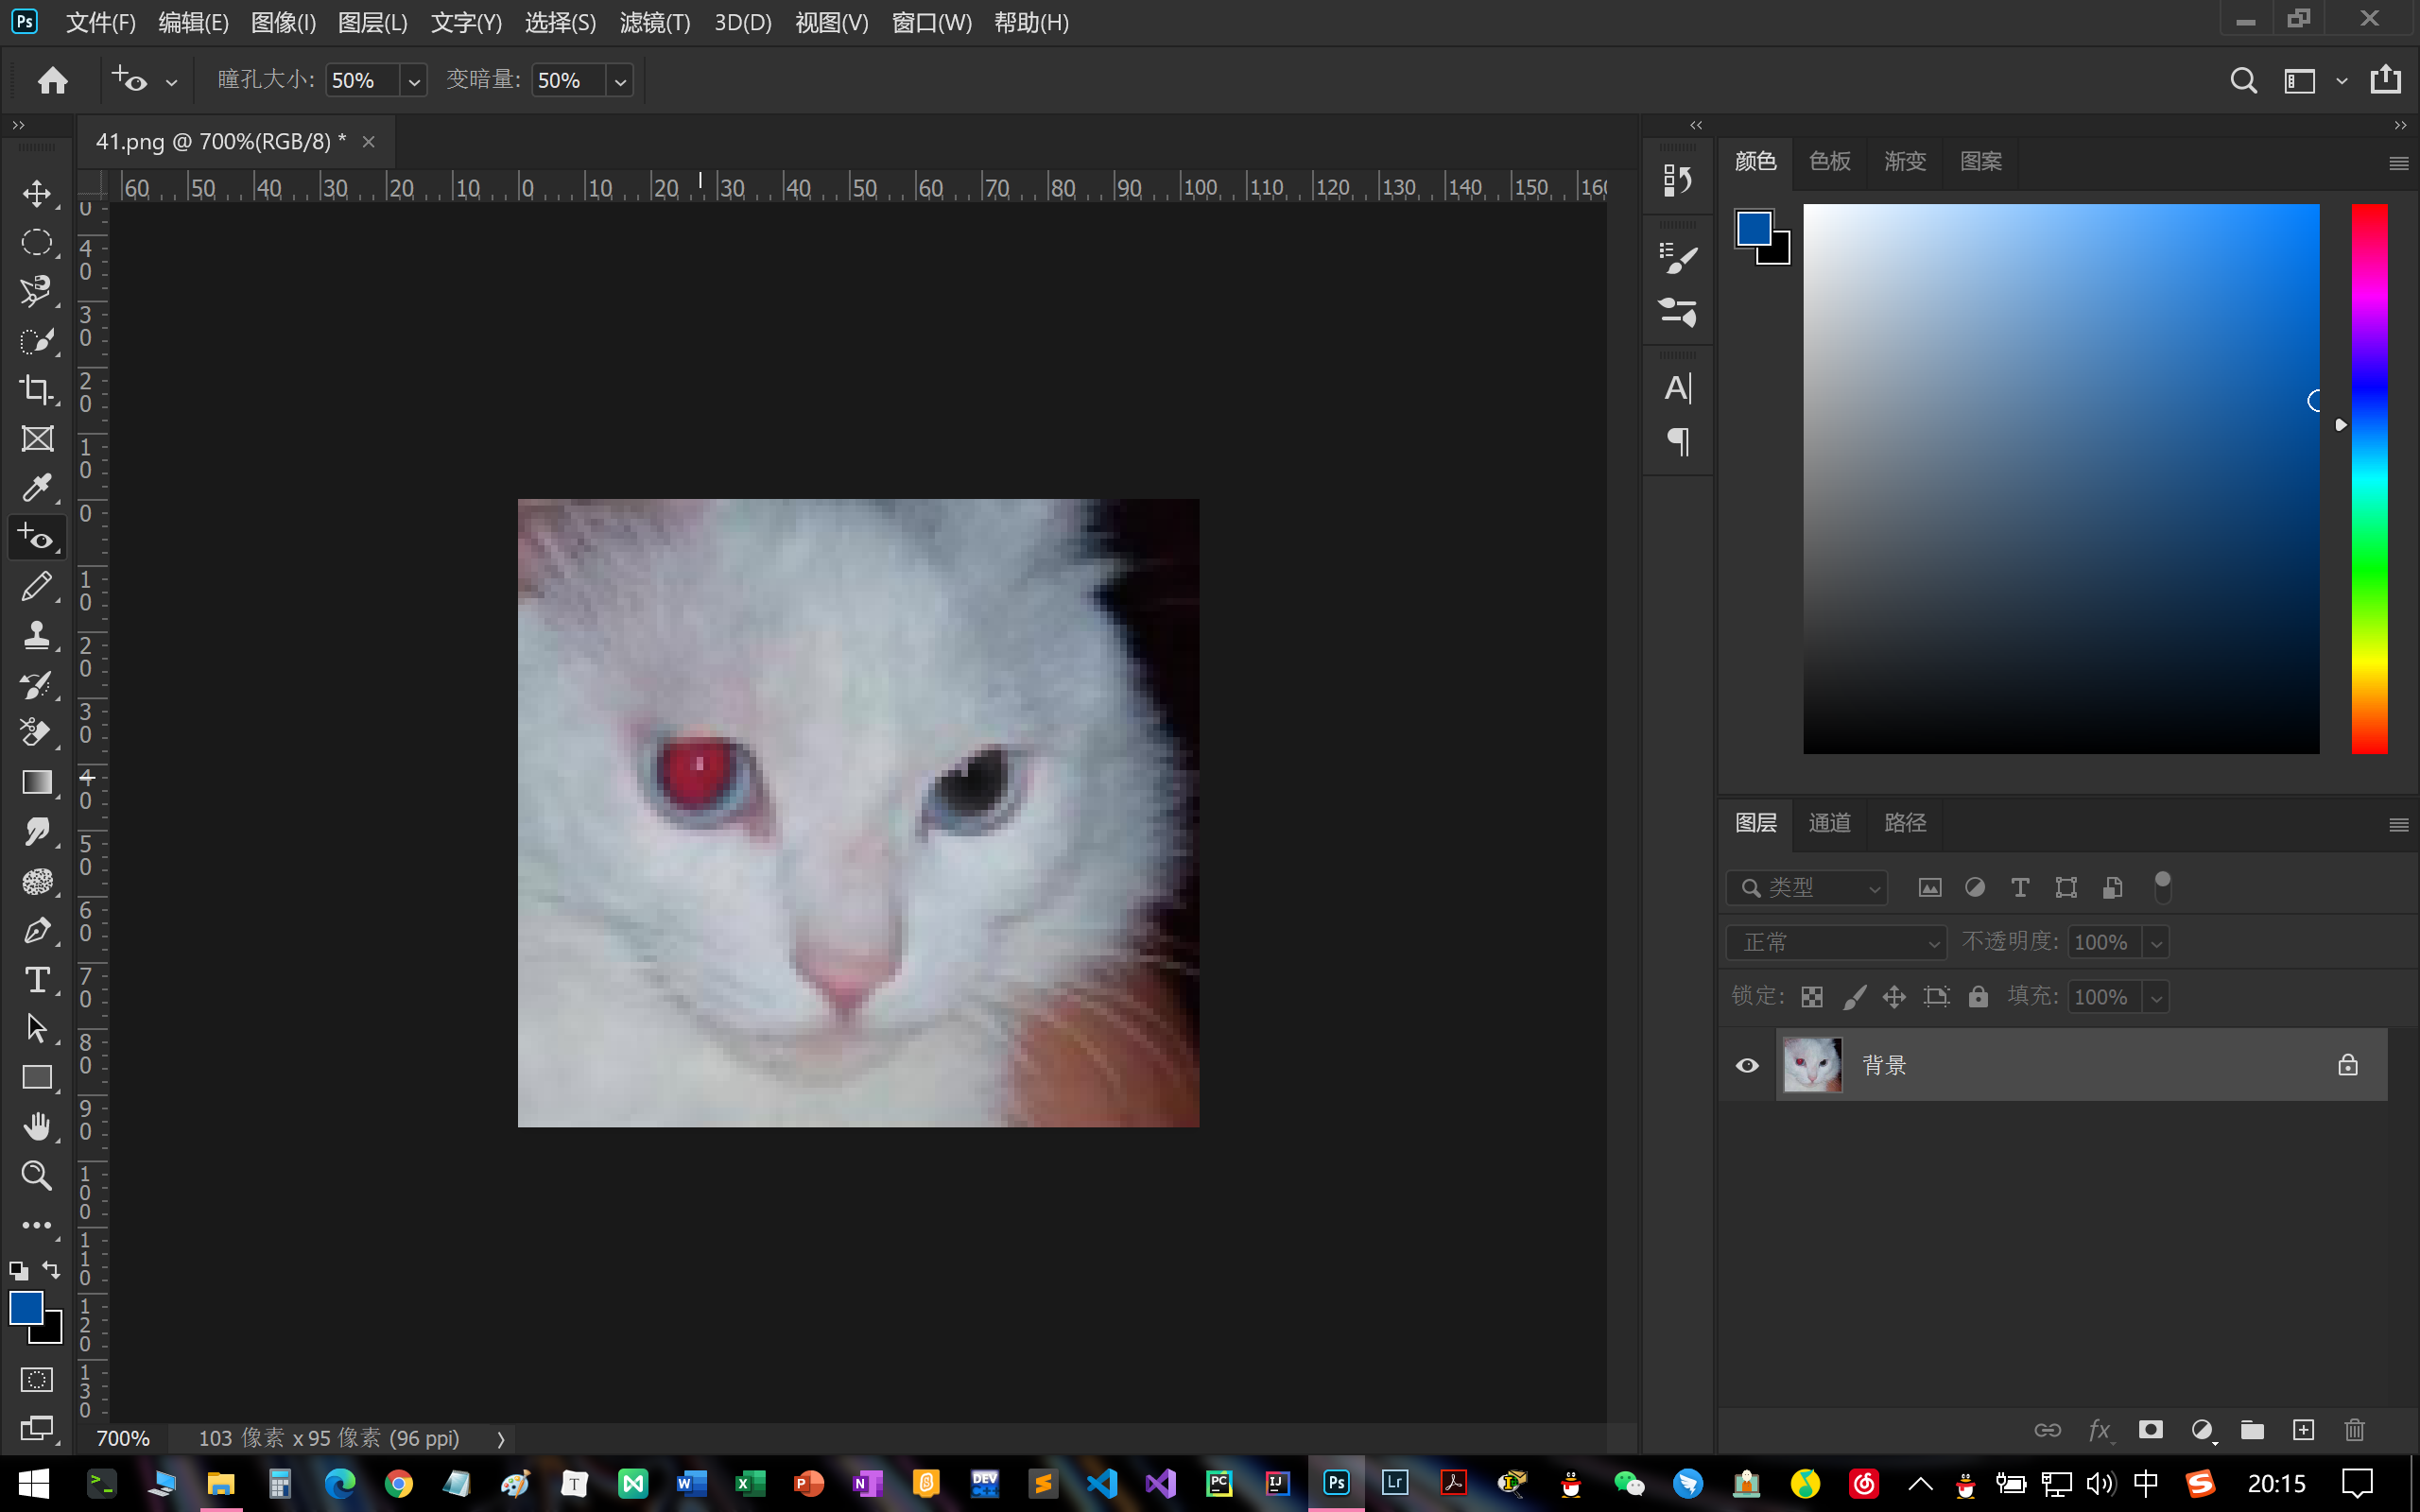Click the Home button

(53, 80)
